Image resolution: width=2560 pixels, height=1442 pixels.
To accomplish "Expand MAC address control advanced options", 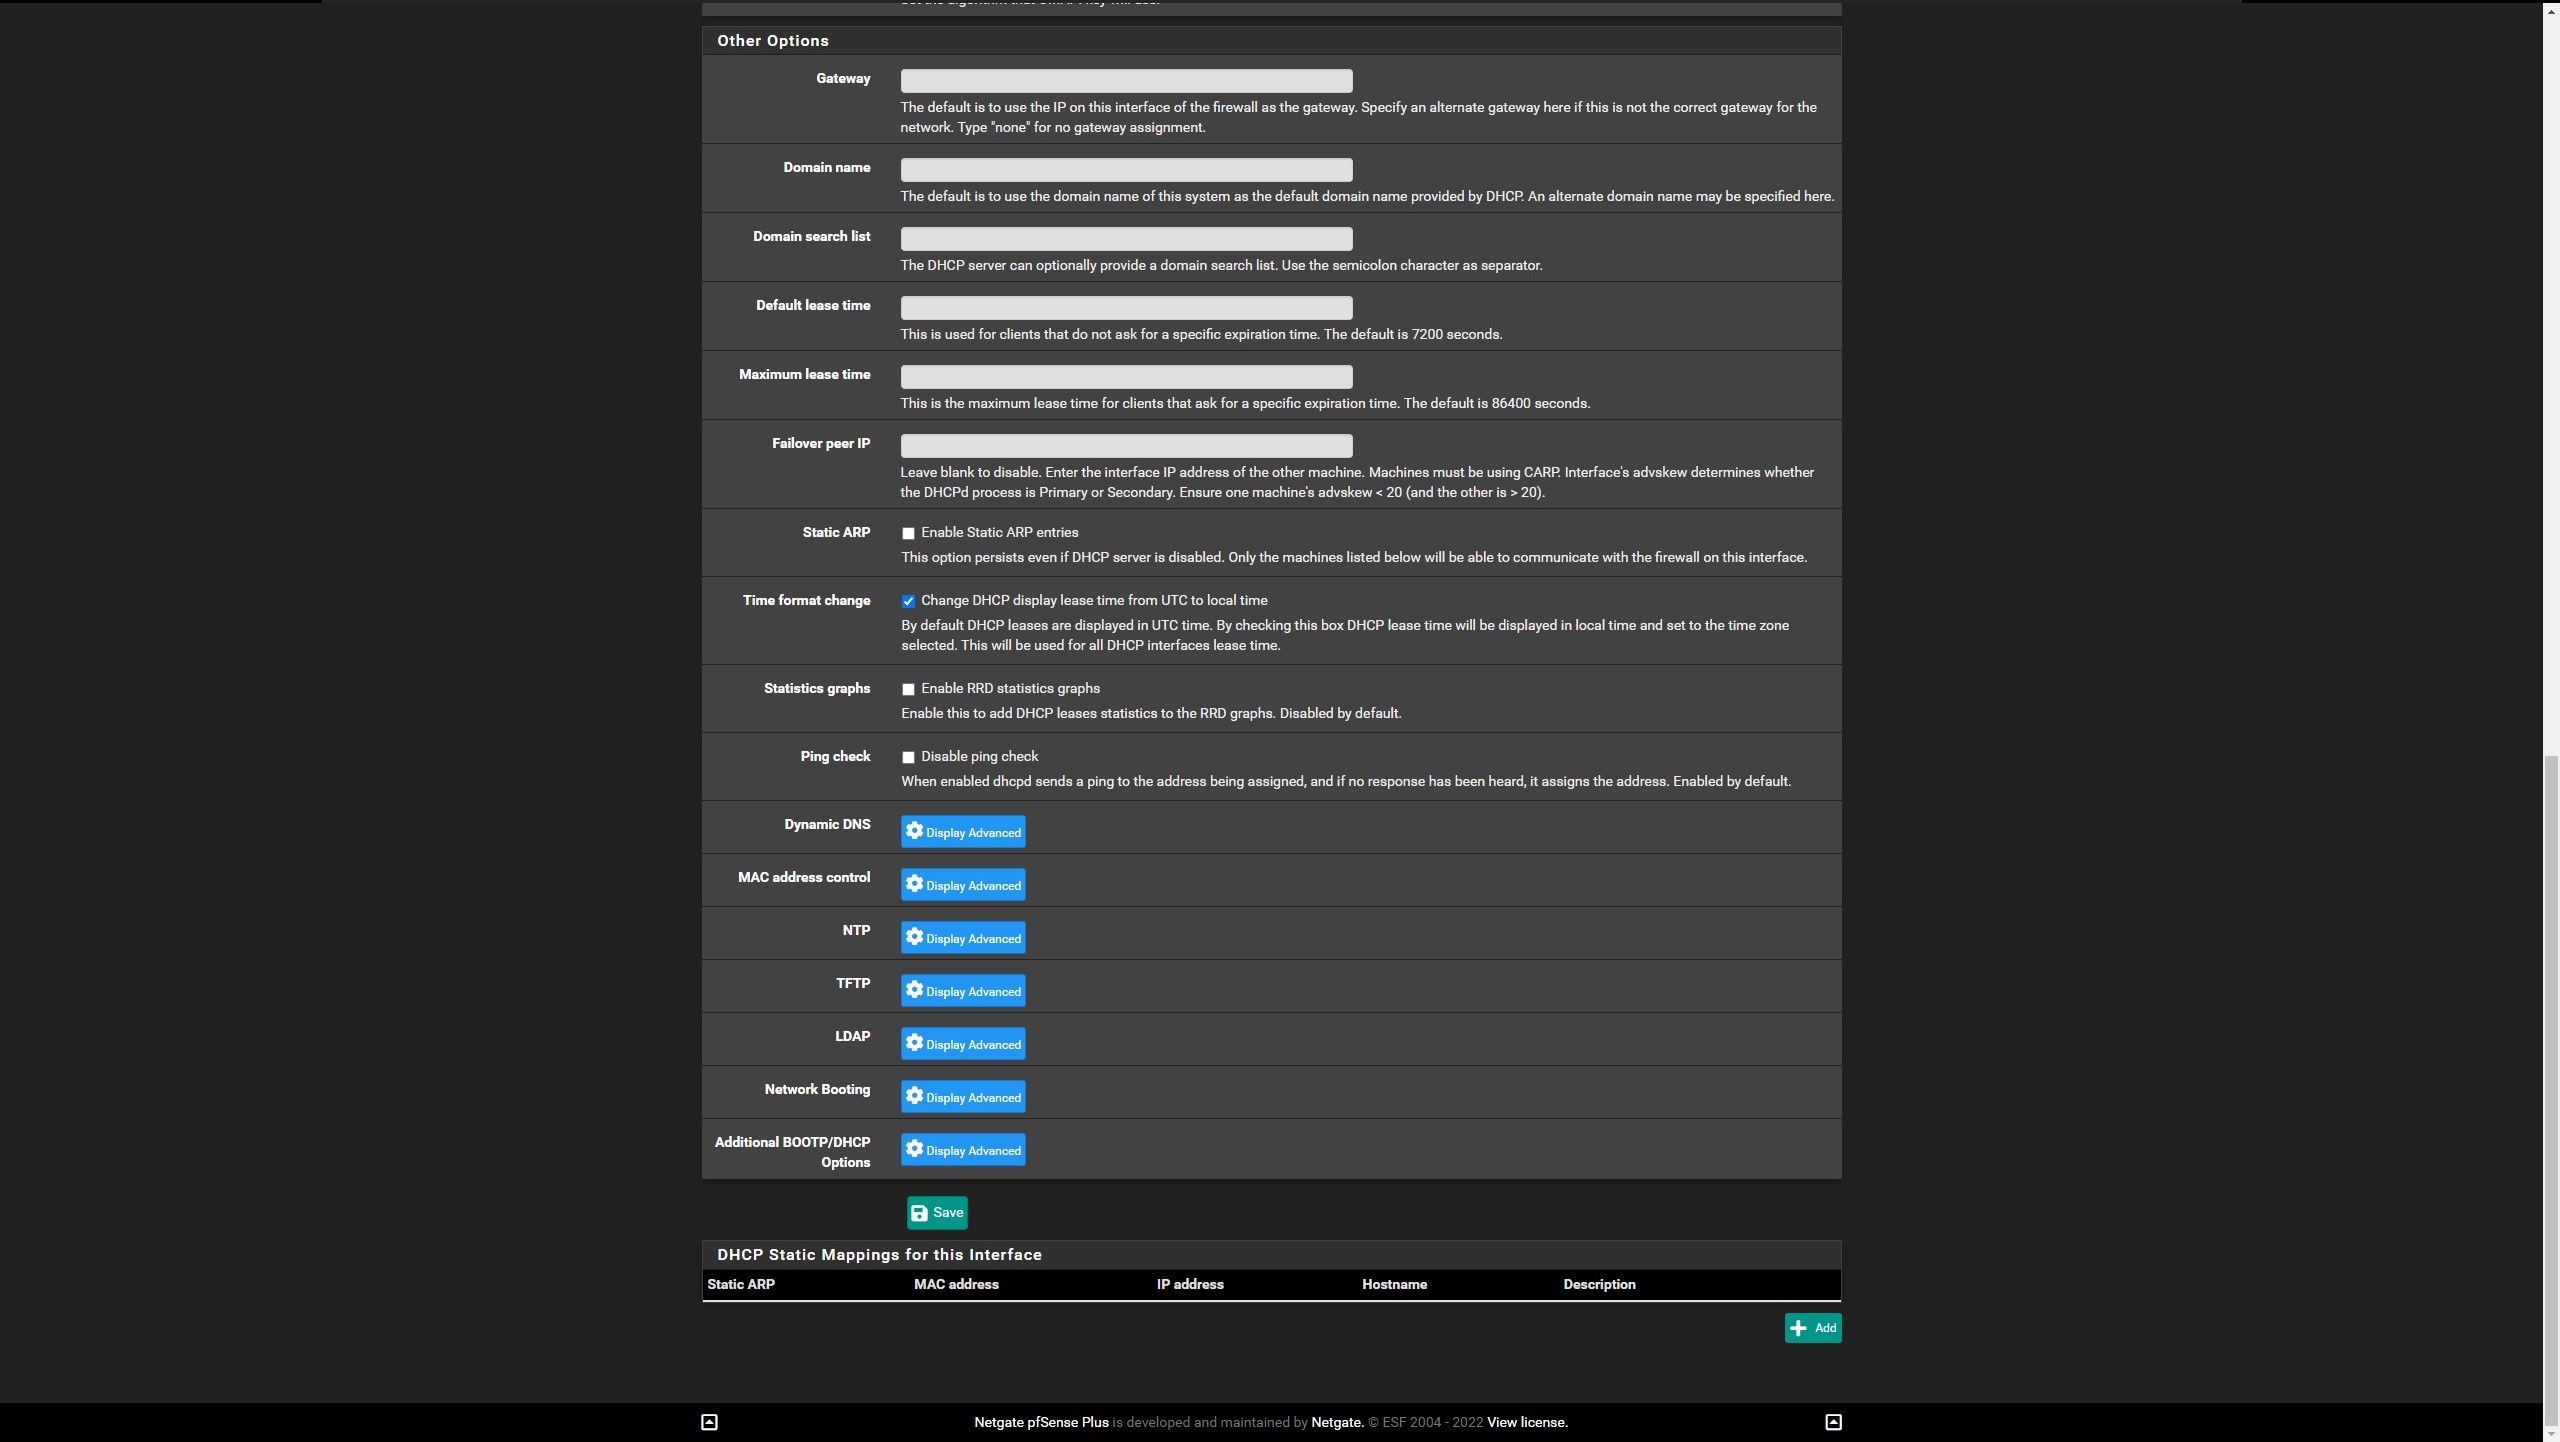I will tap(962, 885).
